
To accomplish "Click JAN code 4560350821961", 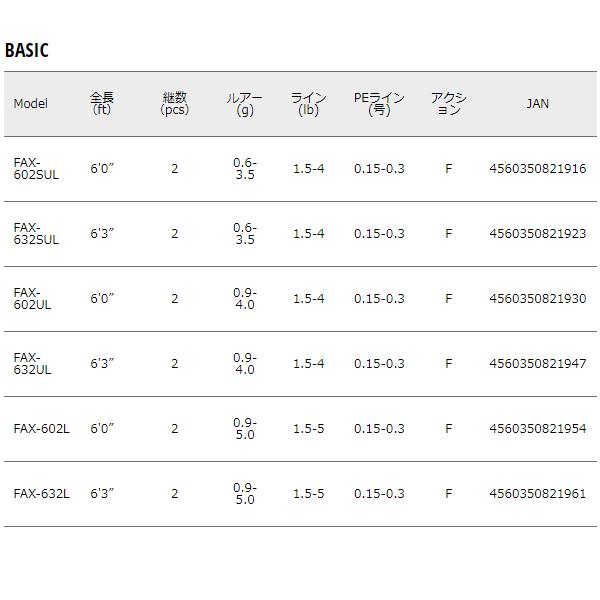I will point(538,494).
